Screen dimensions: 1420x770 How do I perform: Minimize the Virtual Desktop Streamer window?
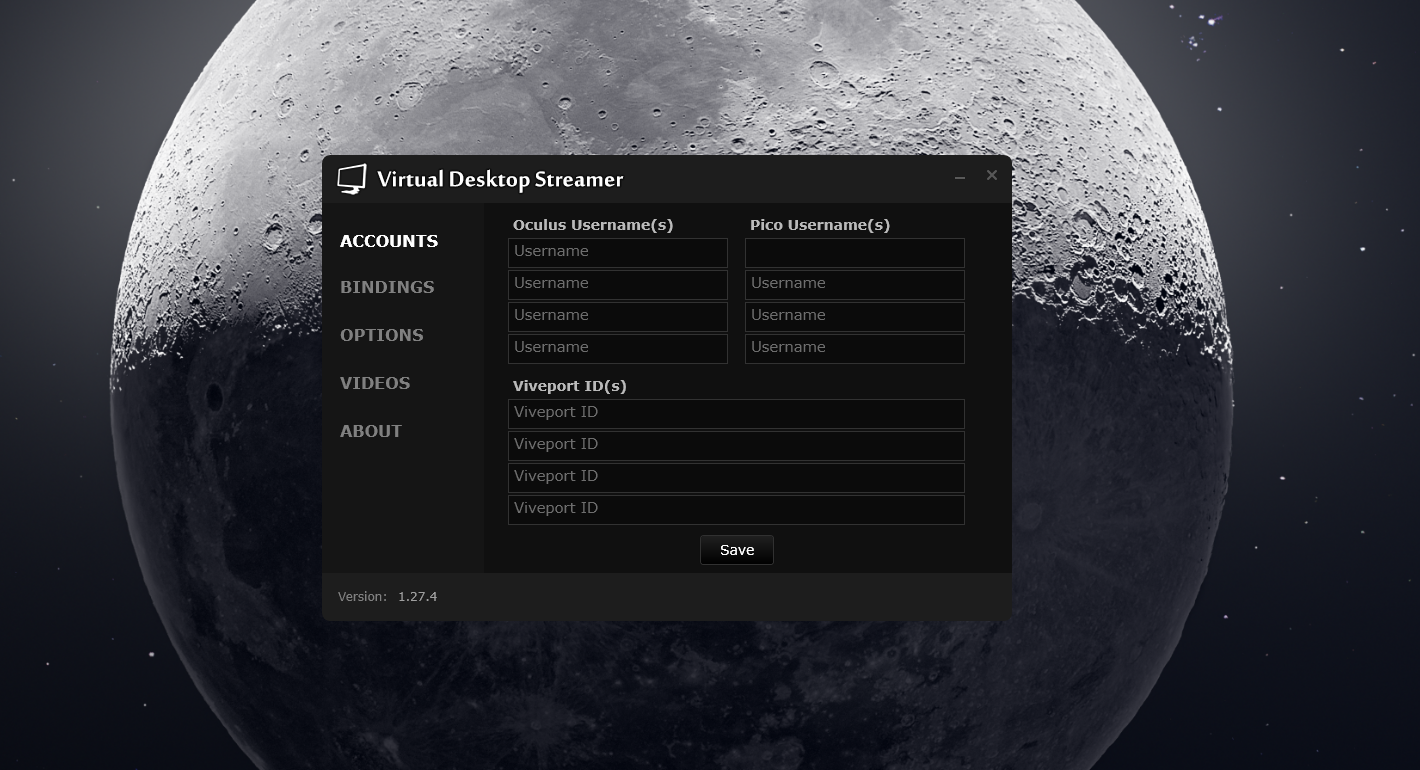960,177
